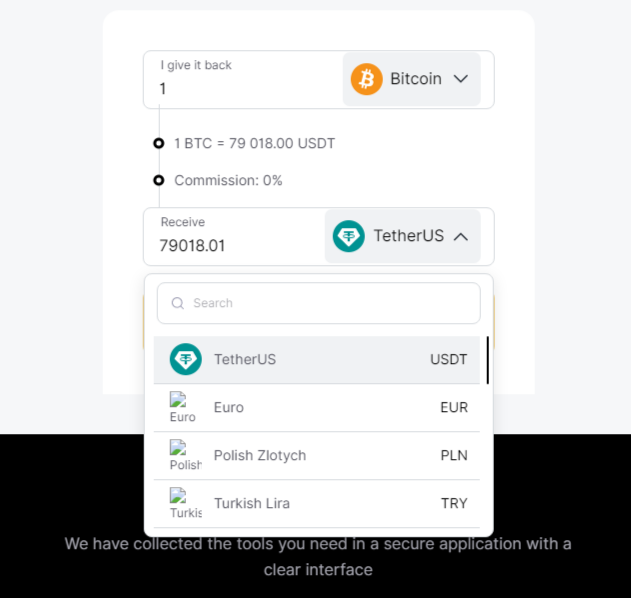Choose Turkish Lira TRY option
The image size is (631, 598).
point(317,503)
